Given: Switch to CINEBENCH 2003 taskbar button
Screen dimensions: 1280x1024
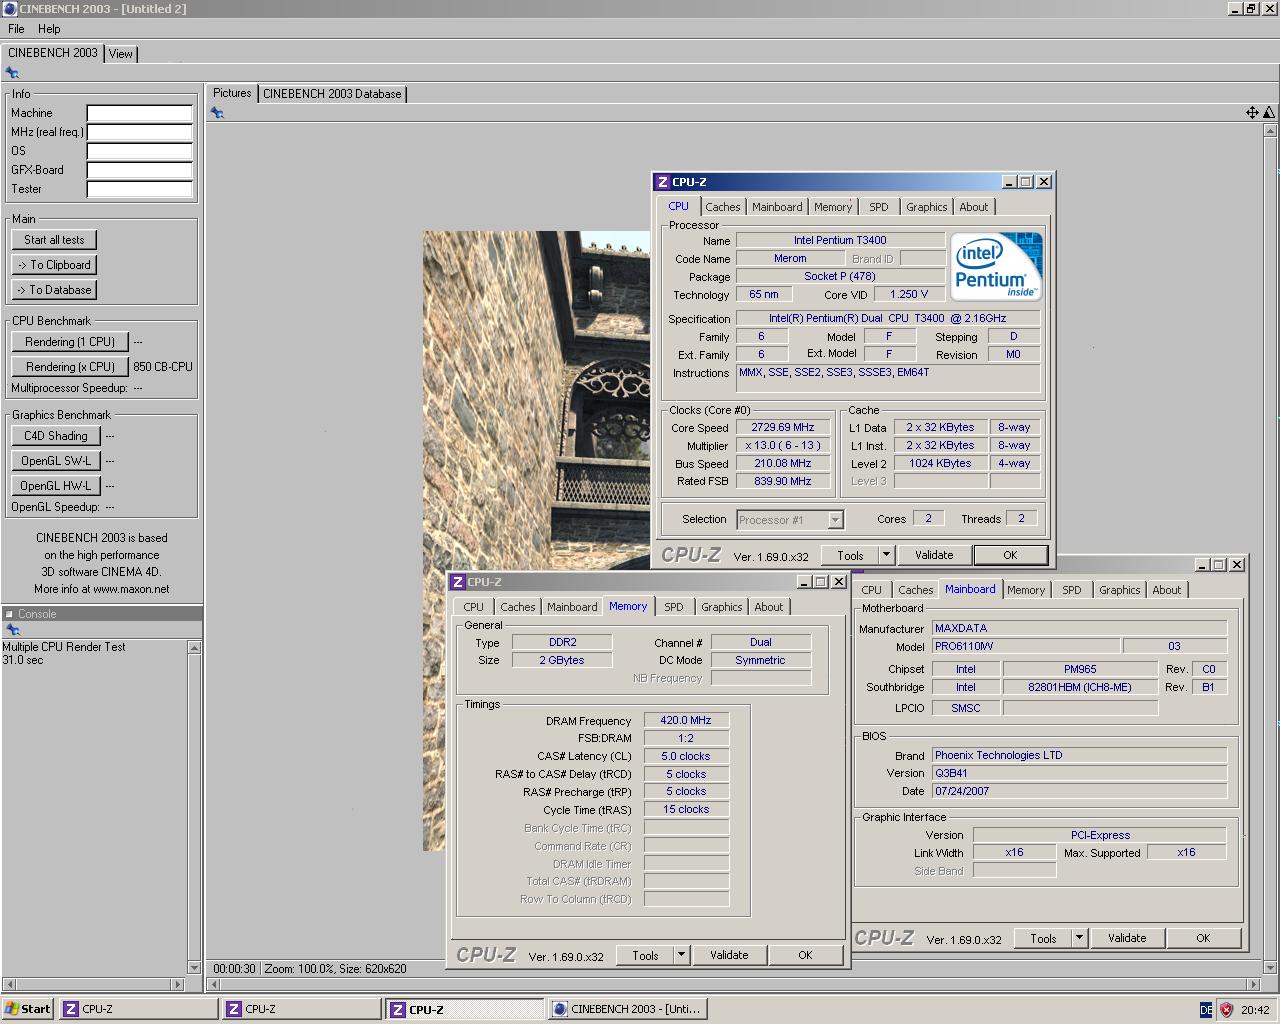Looking at the screenshot, I should coord(627,1009).
